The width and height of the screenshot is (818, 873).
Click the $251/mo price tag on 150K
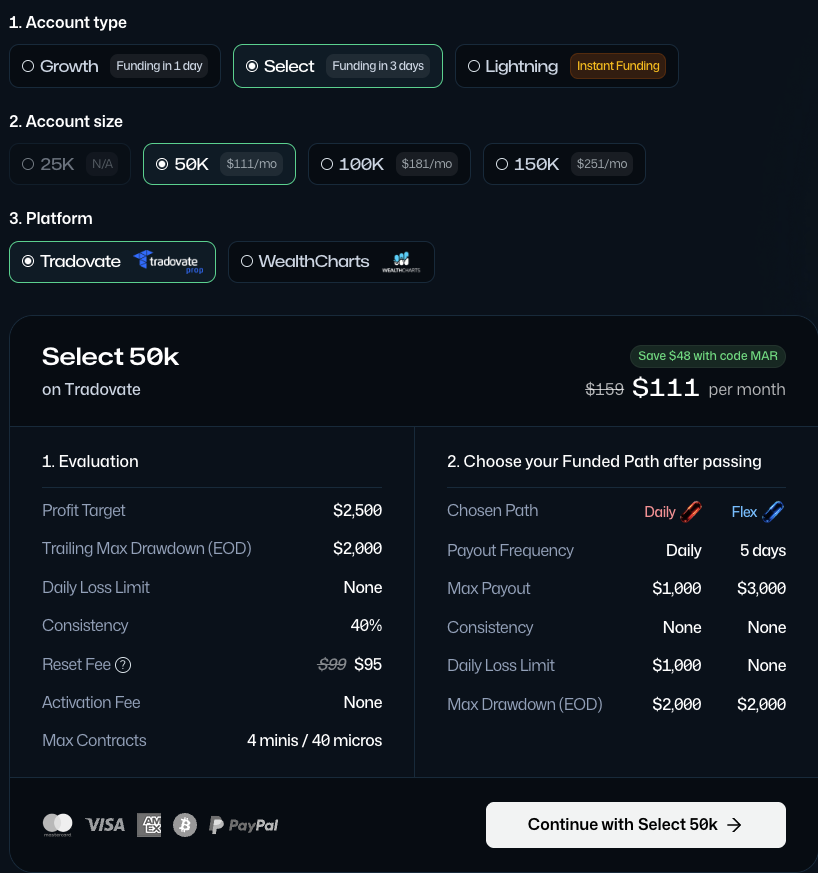pyautogui.click(x=602, y=164)
